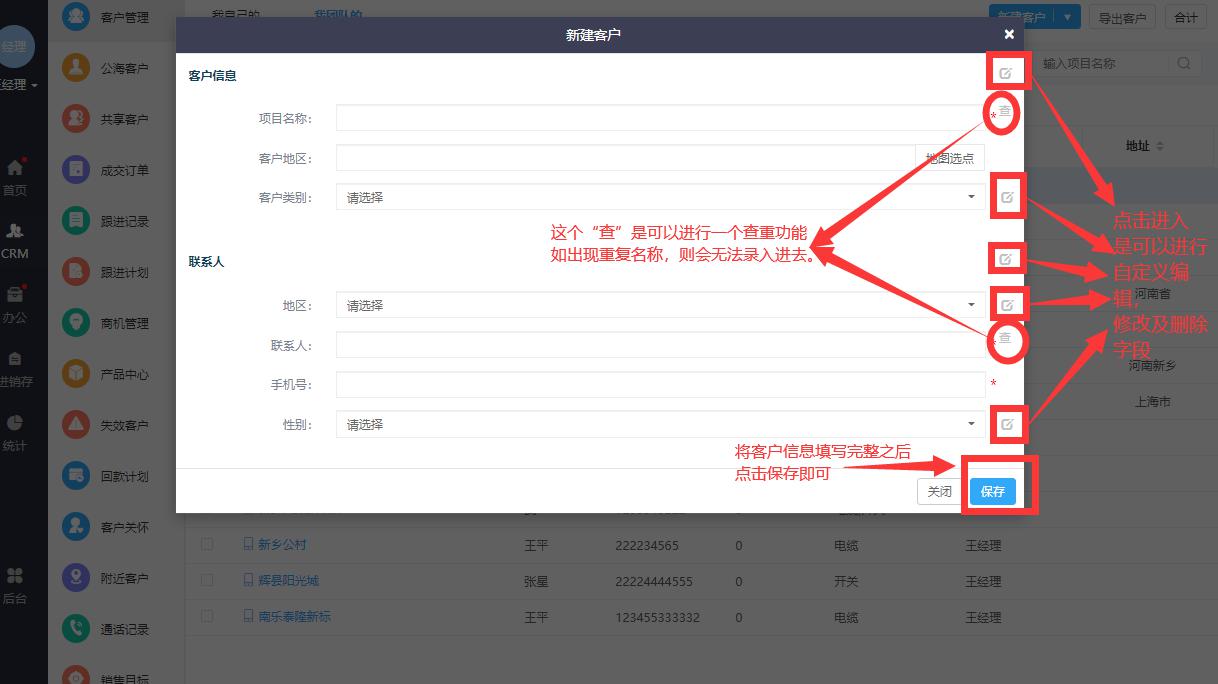This screenshot has height=684, width=1218.
Task: Close the 新建客户 dialog with the X
Action: (1009, 34)
